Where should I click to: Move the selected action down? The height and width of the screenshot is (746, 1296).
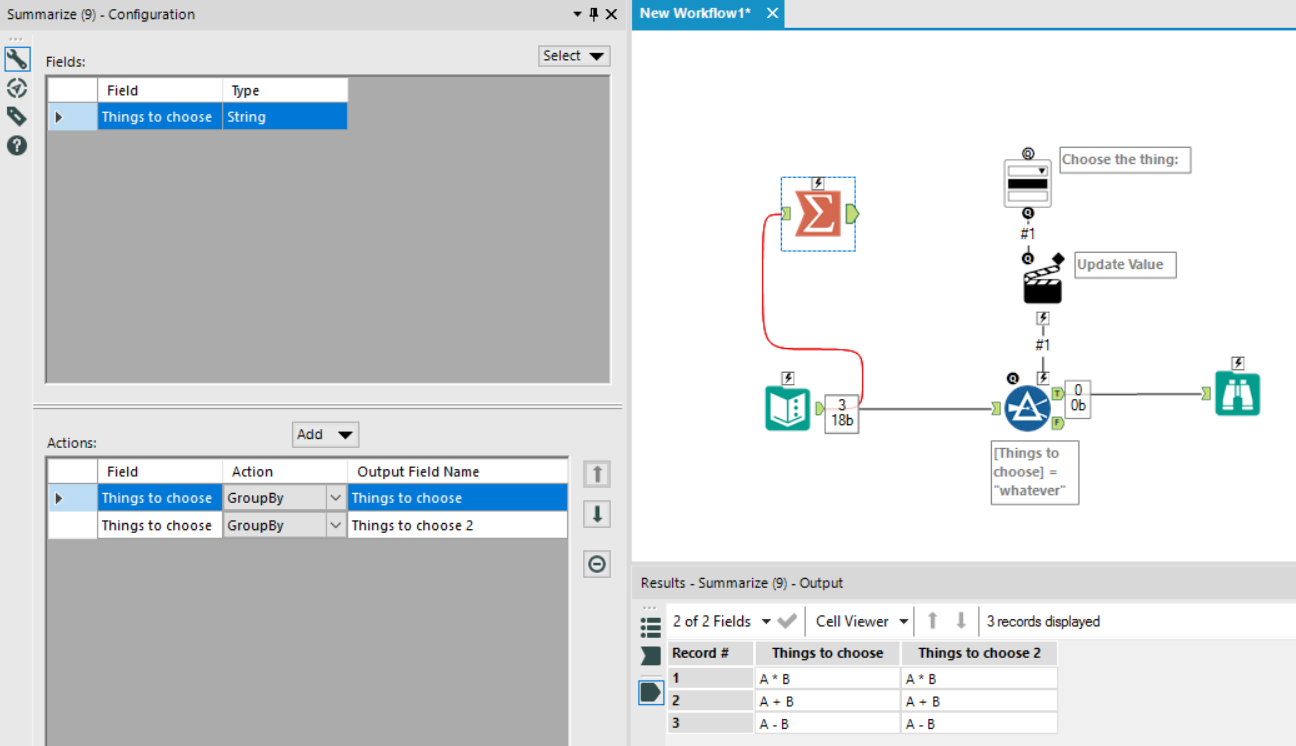[597, 514]
